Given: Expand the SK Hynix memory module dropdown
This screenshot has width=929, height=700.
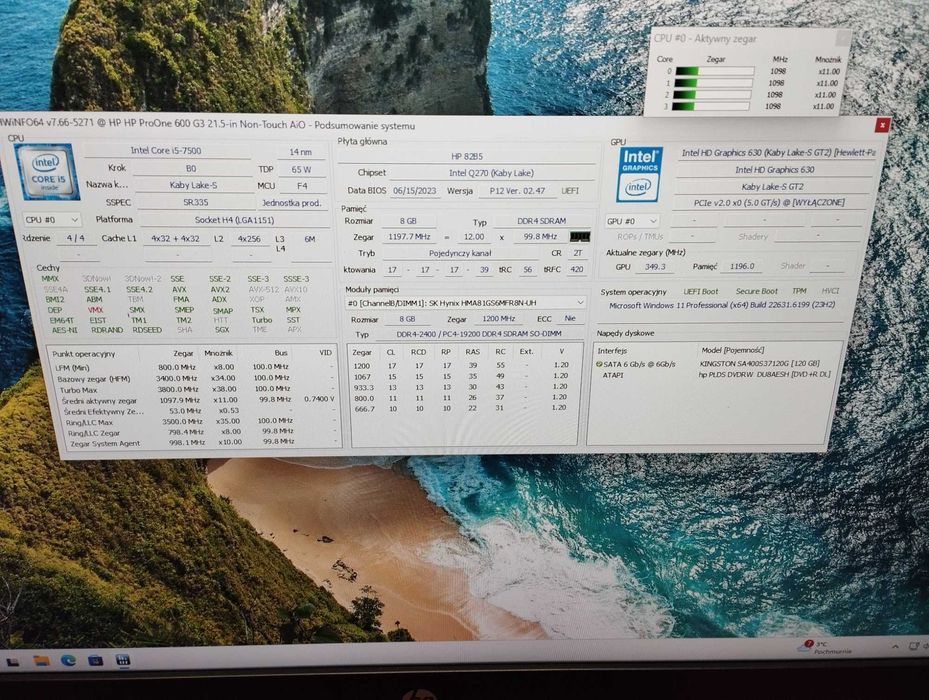Looking at the screenshot, I should 465,303.
